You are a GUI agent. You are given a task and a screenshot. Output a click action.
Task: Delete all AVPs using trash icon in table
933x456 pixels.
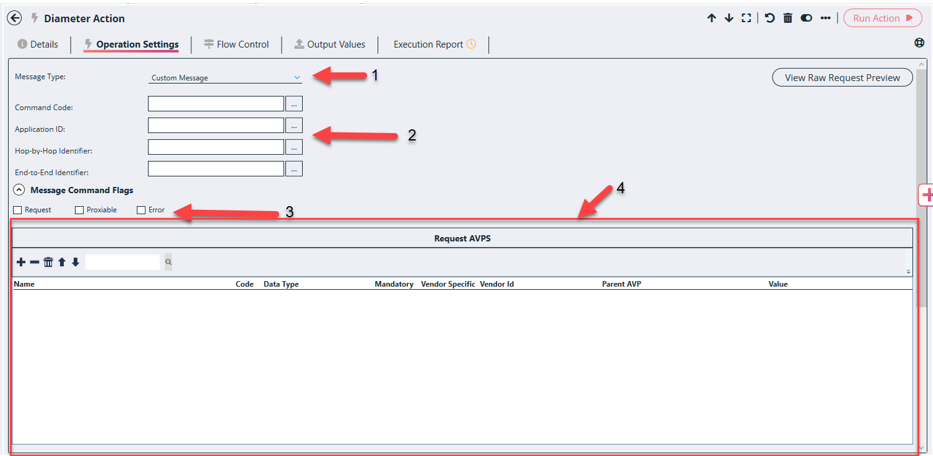[48, 262]
